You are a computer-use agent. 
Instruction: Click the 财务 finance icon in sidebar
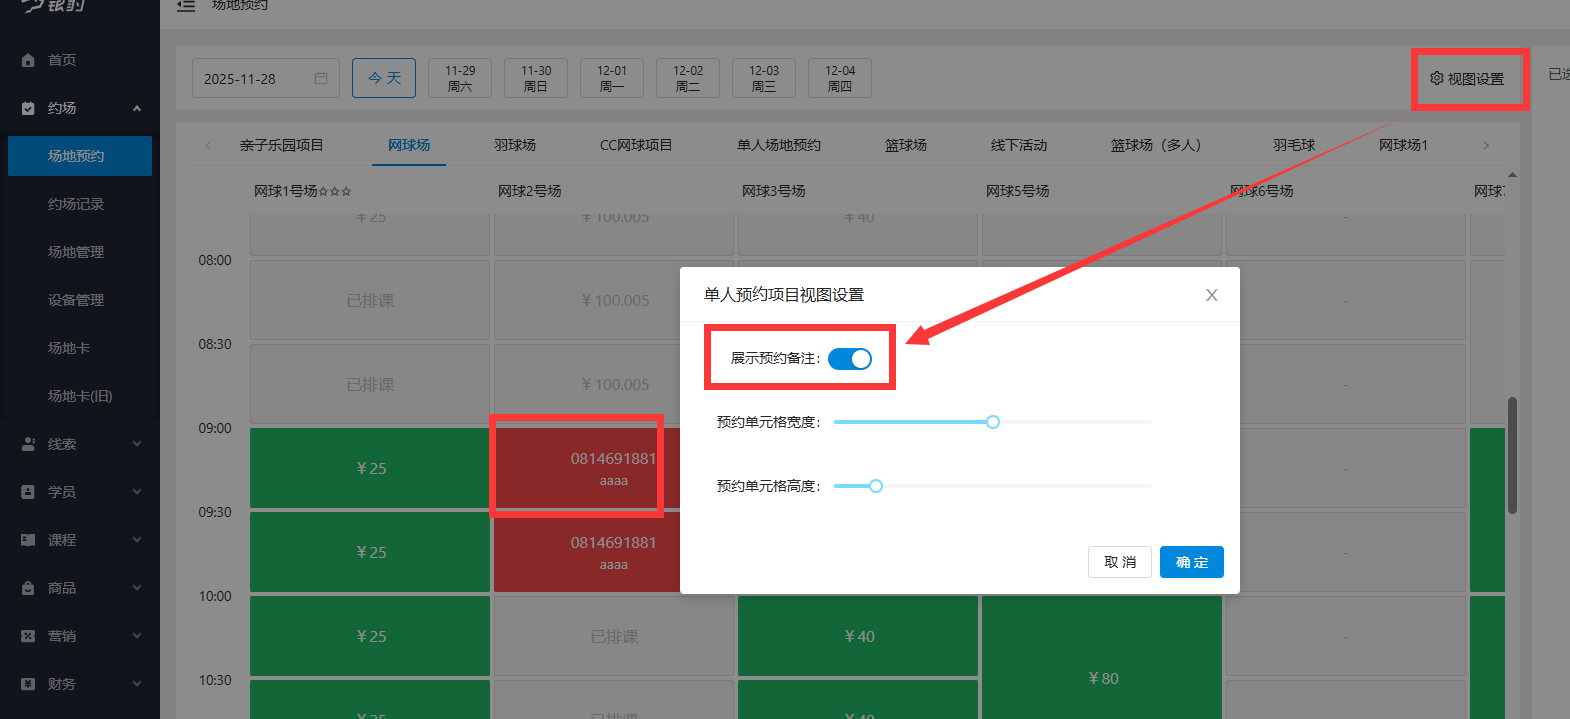pyautogui.click(x=28, y=684)
